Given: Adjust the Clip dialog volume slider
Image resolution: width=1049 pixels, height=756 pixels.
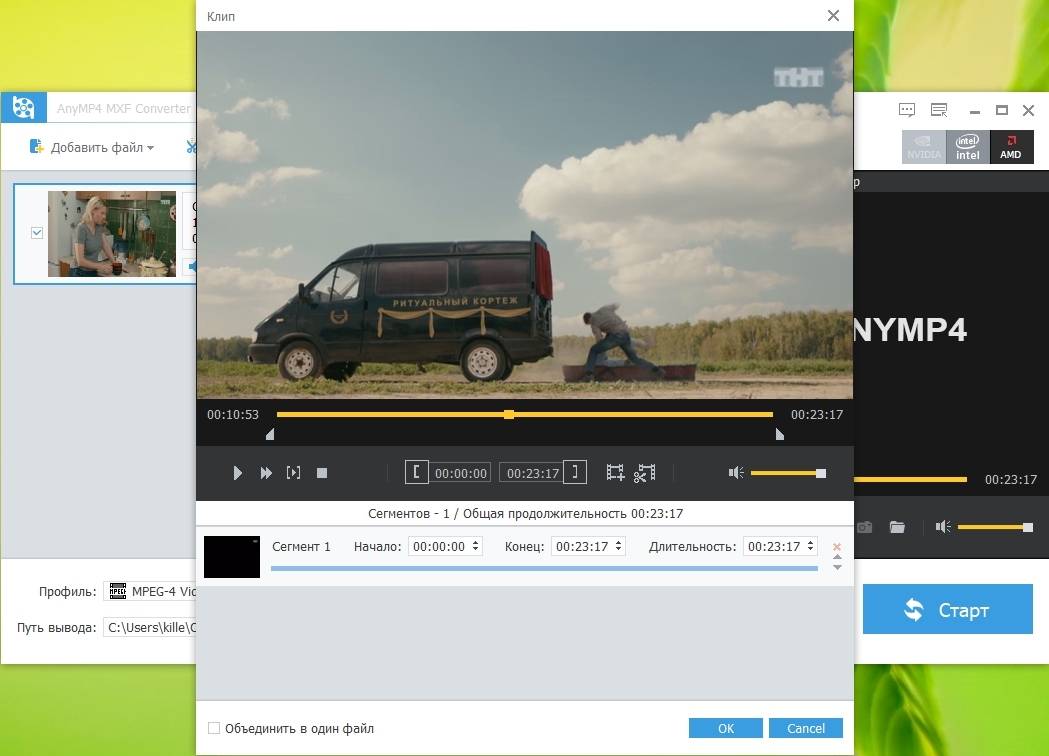Looking at the screenshot, I should tap(788, 473).
